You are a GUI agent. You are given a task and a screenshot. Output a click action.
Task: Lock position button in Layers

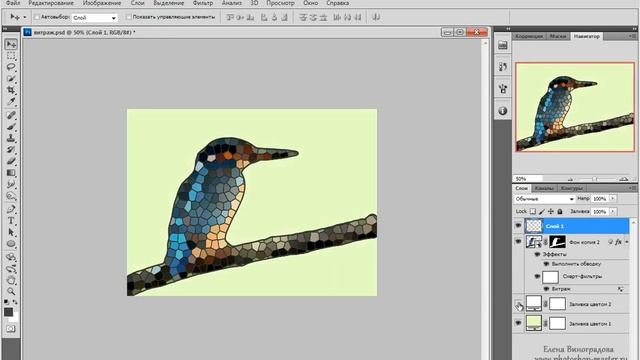(x=551, y=211)
